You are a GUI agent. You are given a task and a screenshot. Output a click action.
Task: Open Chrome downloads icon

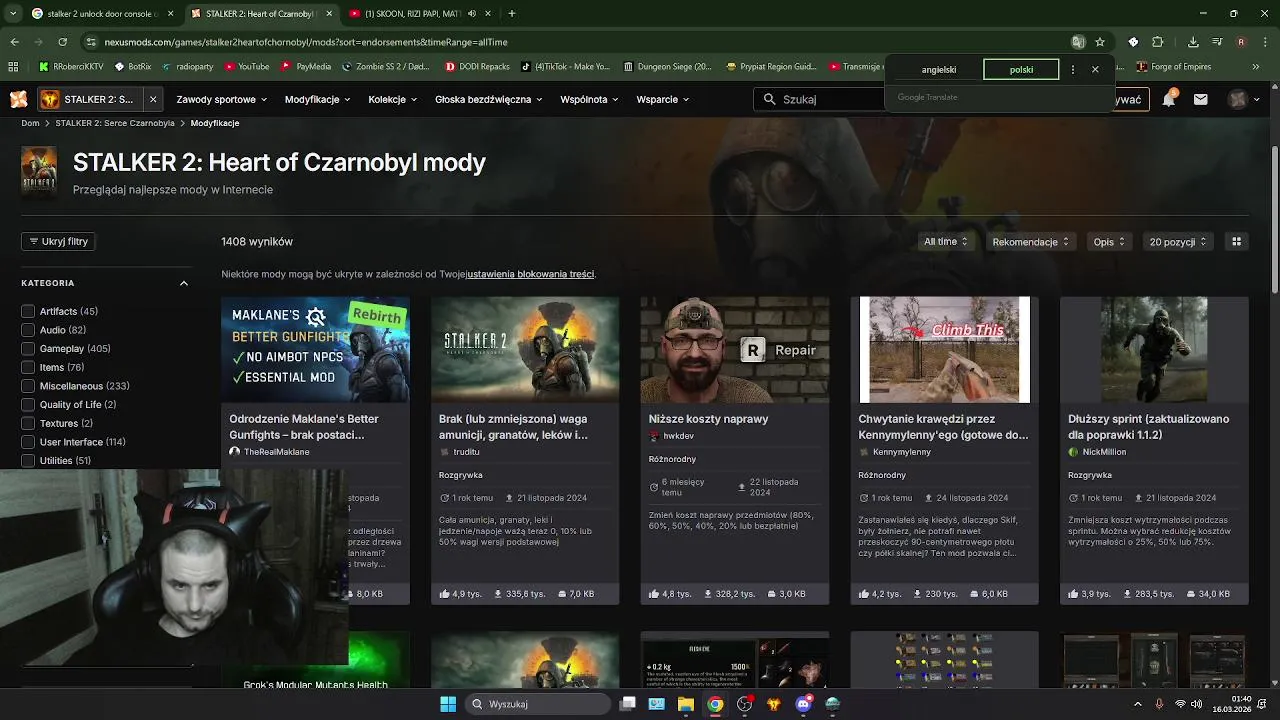click(x=1193, y=42)
